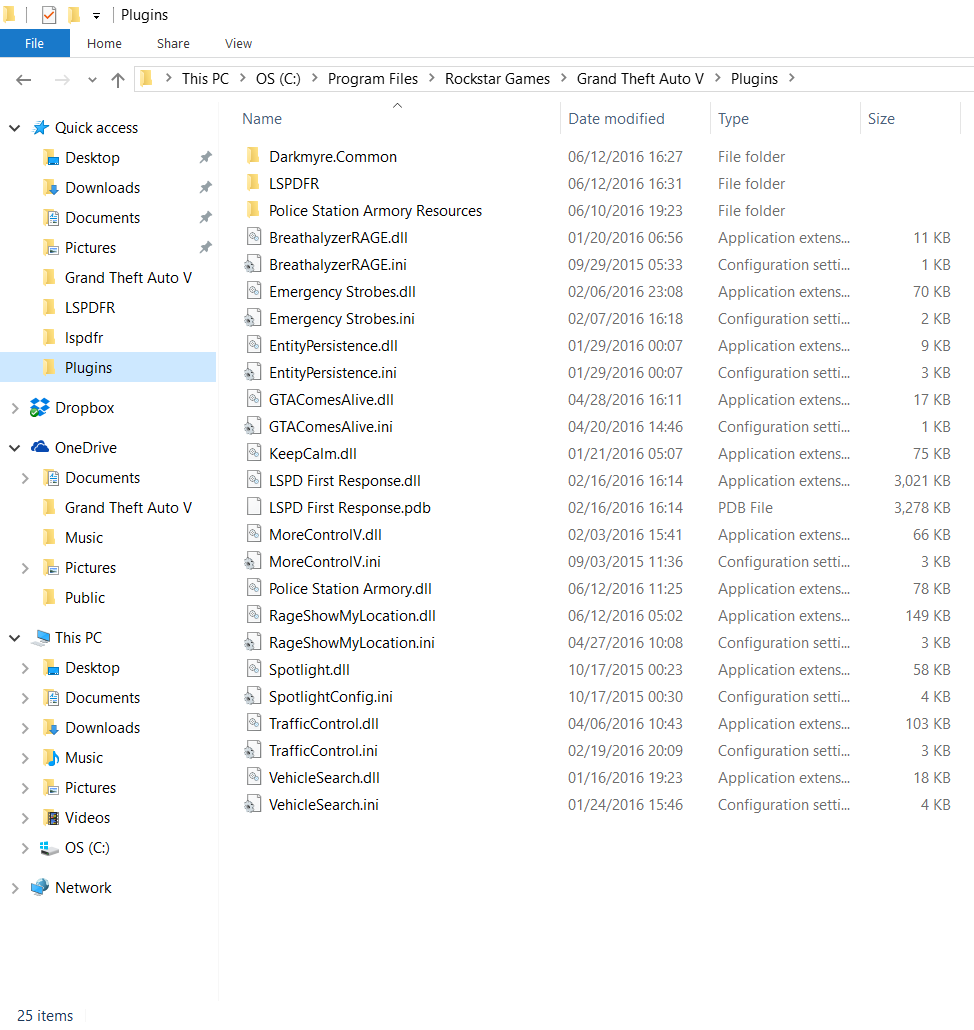The image size is (974, 1030).
Task: Click the OneDrive cloud icon in sidebar
Action: tap(40, 448)
